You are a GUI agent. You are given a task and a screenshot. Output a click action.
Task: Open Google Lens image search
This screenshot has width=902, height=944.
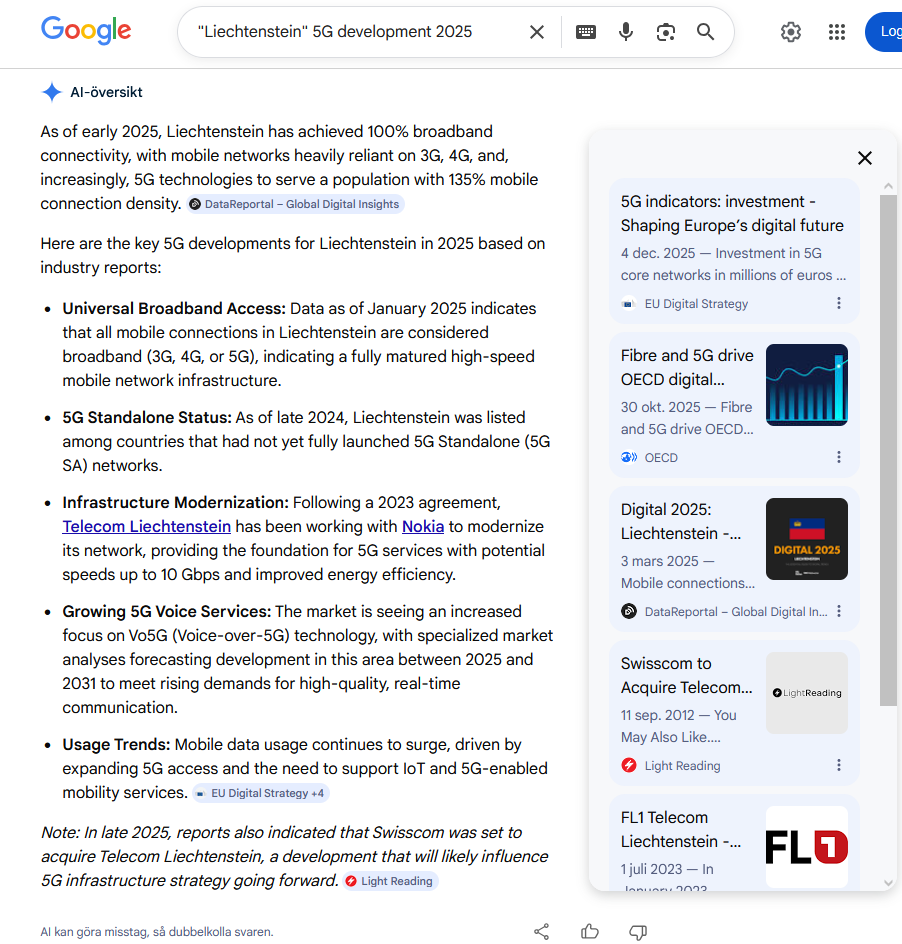[665, 32]
